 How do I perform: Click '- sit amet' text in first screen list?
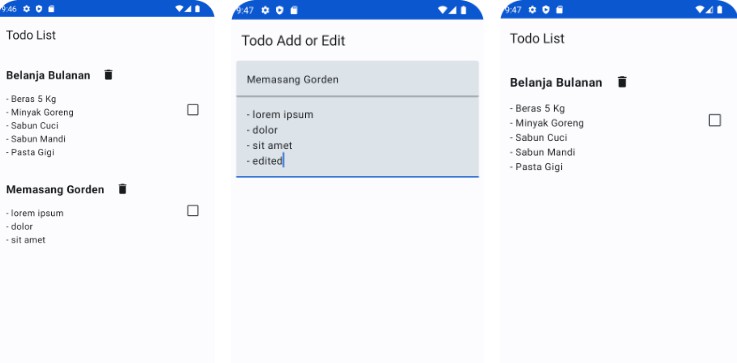point(26,240)
